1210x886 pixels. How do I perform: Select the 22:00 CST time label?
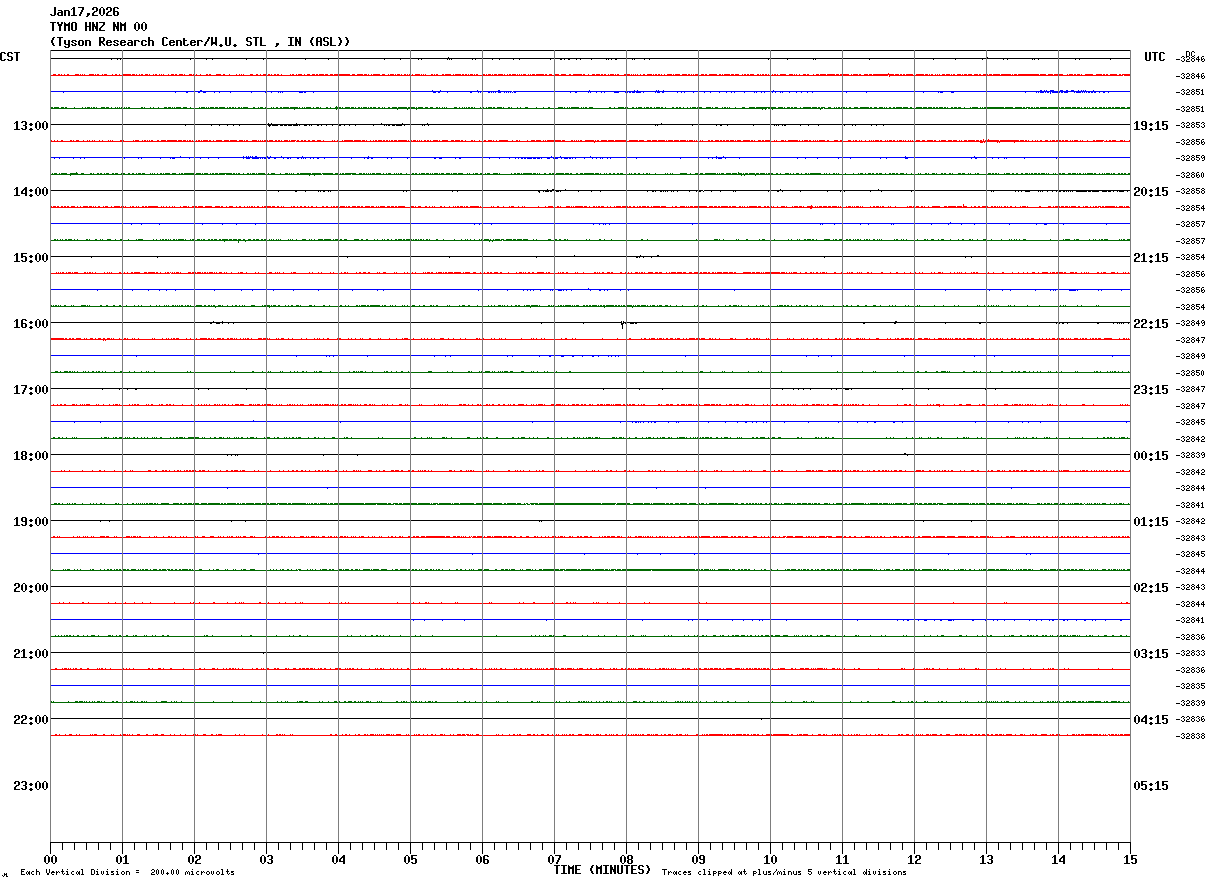point(31,720)
